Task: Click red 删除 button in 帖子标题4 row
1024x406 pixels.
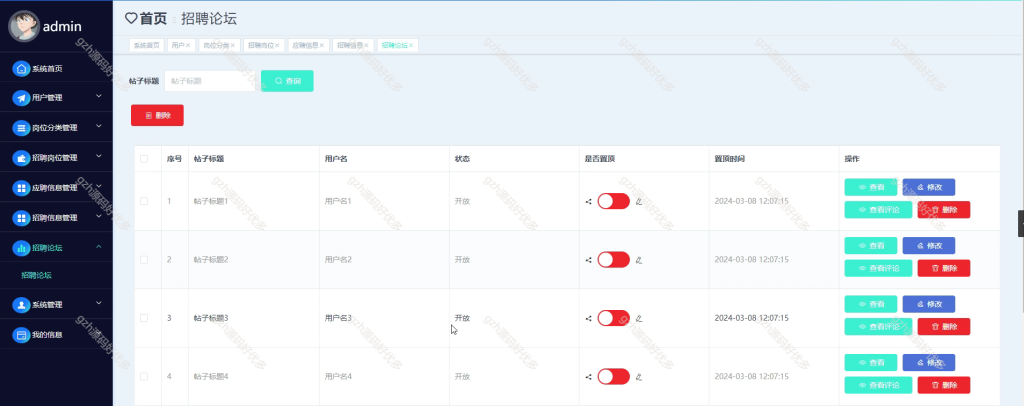Action: [x=944, y=385]
